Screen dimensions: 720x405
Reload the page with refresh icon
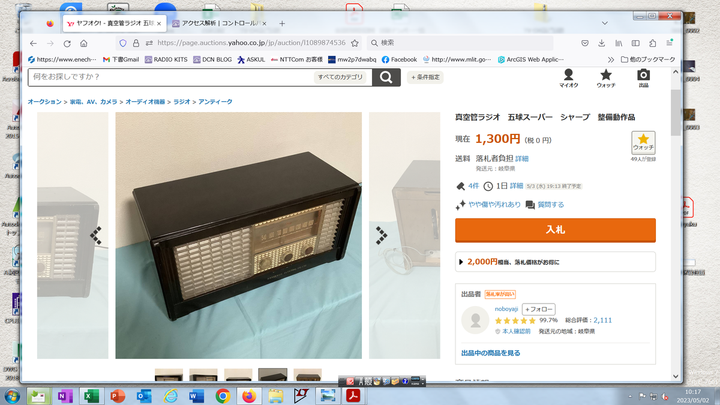(x=67, y=43)
